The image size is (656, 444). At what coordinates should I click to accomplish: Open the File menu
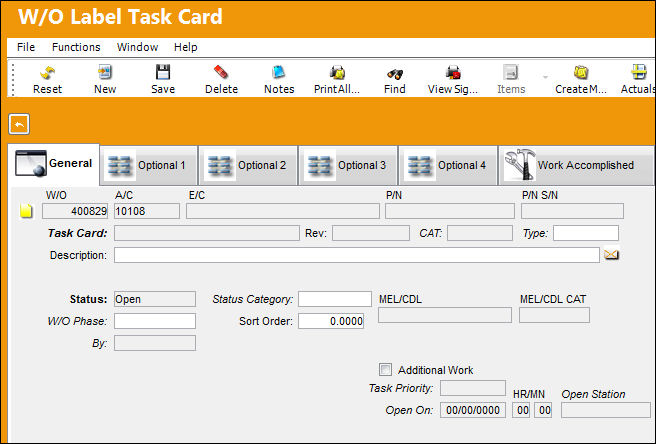[x=26, y=47]
